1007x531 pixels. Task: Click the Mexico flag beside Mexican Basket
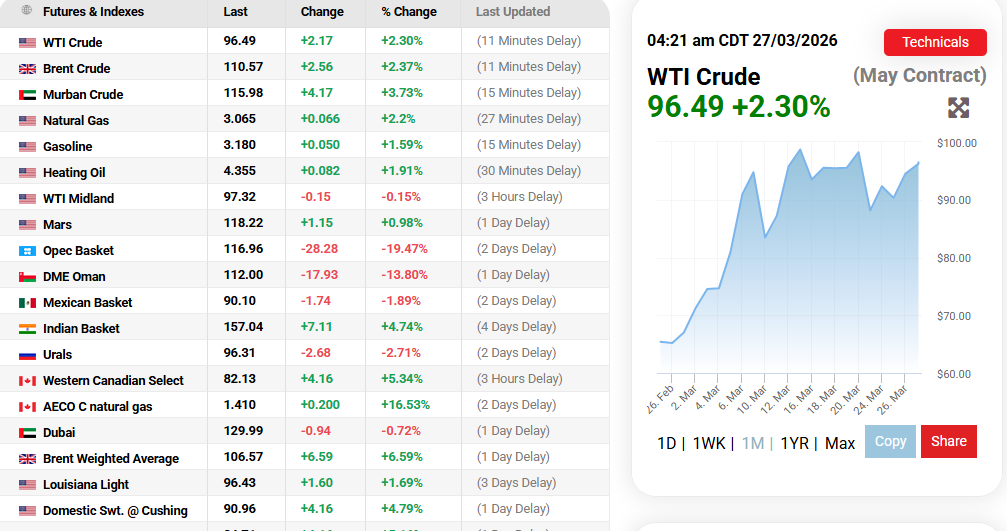(x=27, y=303)
